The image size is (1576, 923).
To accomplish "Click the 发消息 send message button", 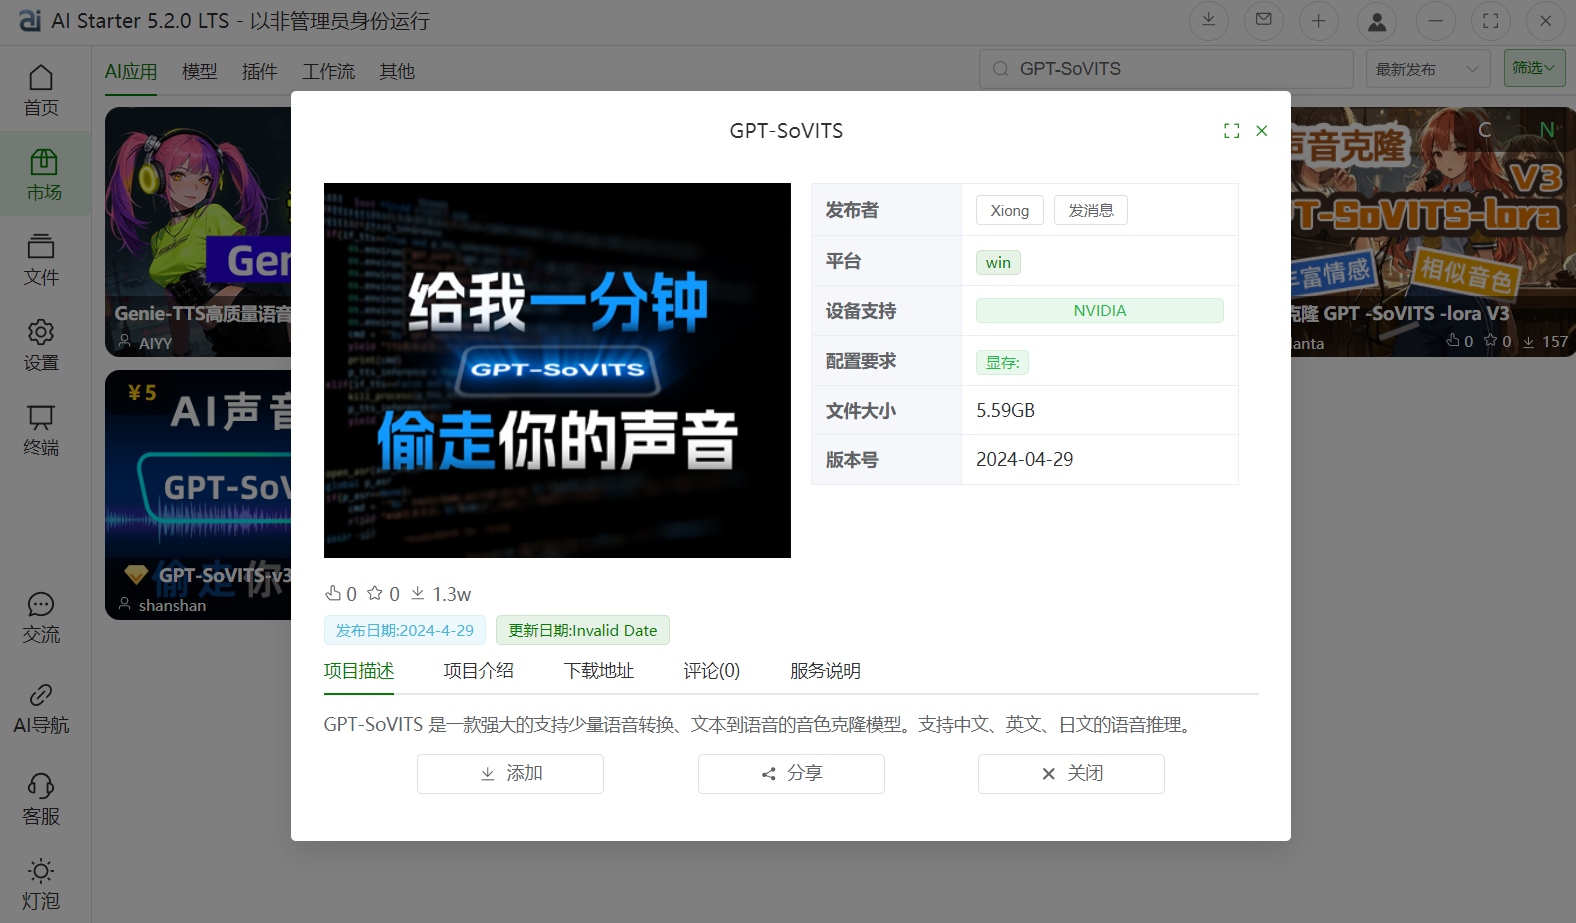I will click(x=1091, y=210).
